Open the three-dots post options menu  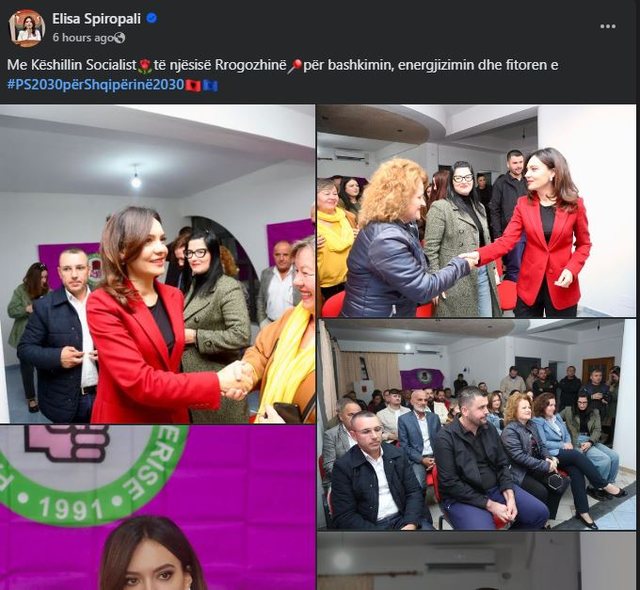(608, 27)
